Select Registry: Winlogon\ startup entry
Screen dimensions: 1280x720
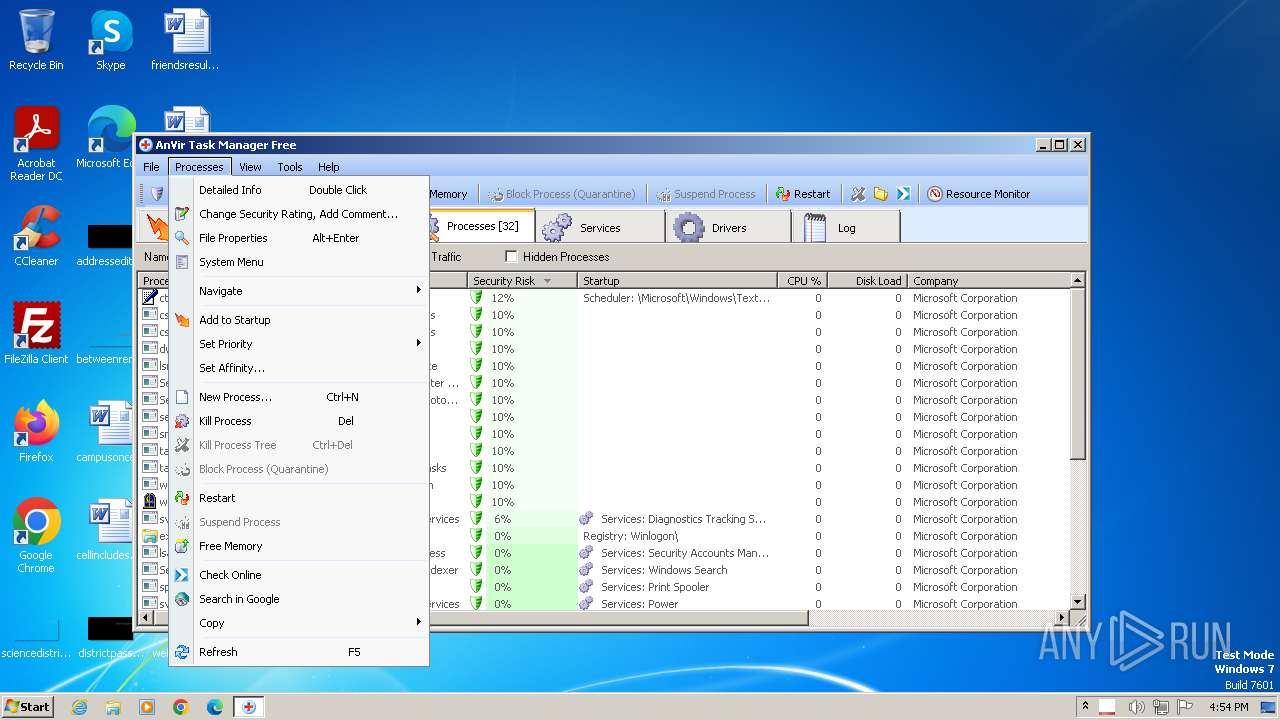[631, 536]
